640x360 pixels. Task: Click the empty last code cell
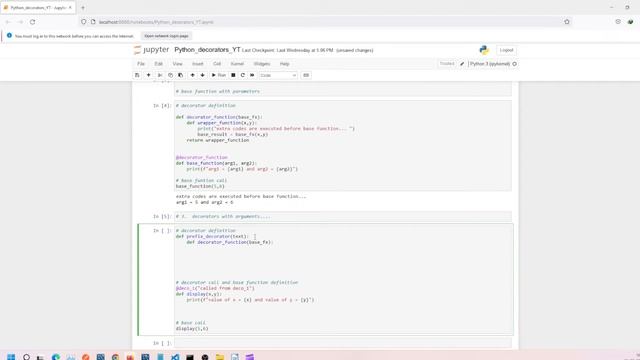(343, 343)
